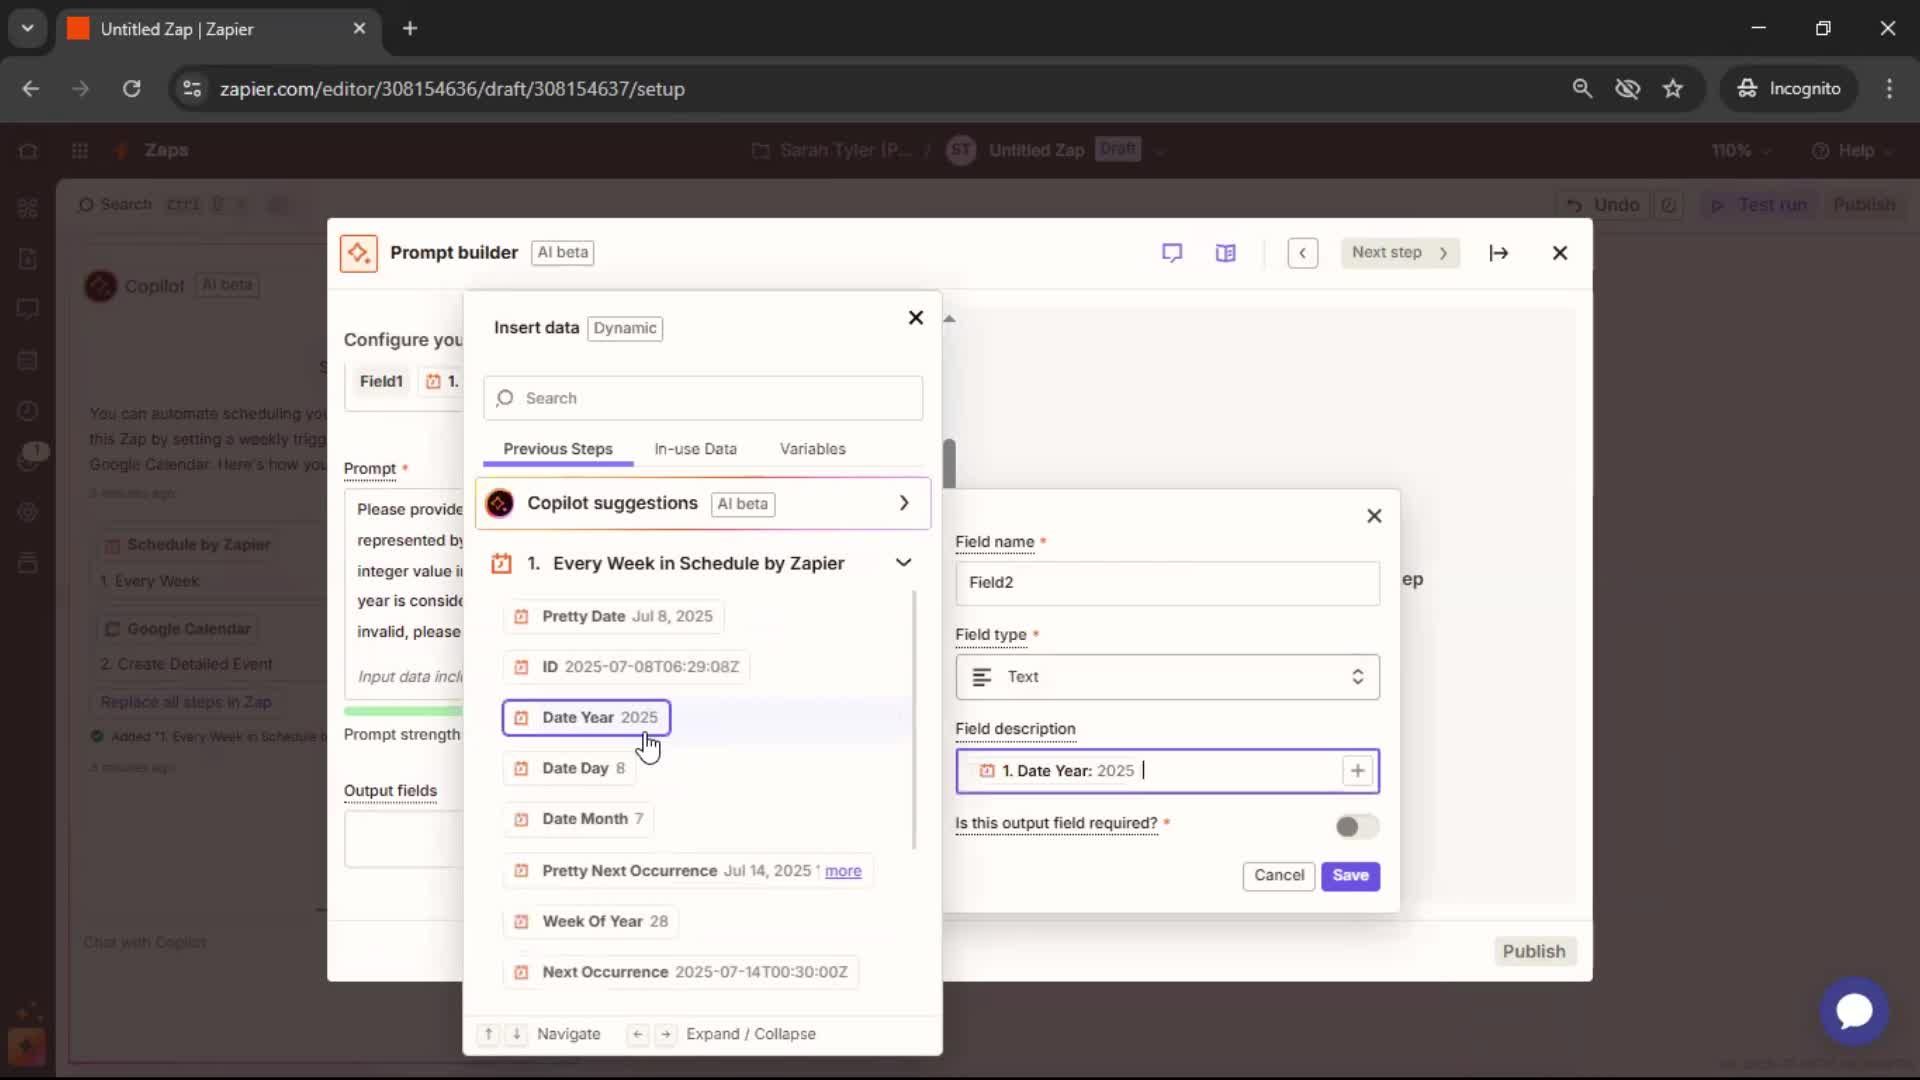Click the expand panel arrow-to-bar icon
Viewport: 1920px width, 1080px height.
coord(1498,253)
